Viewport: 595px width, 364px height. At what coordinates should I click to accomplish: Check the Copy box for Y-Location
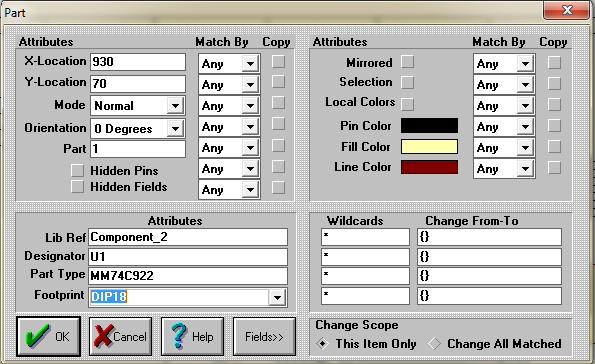(x=279, y=82)
